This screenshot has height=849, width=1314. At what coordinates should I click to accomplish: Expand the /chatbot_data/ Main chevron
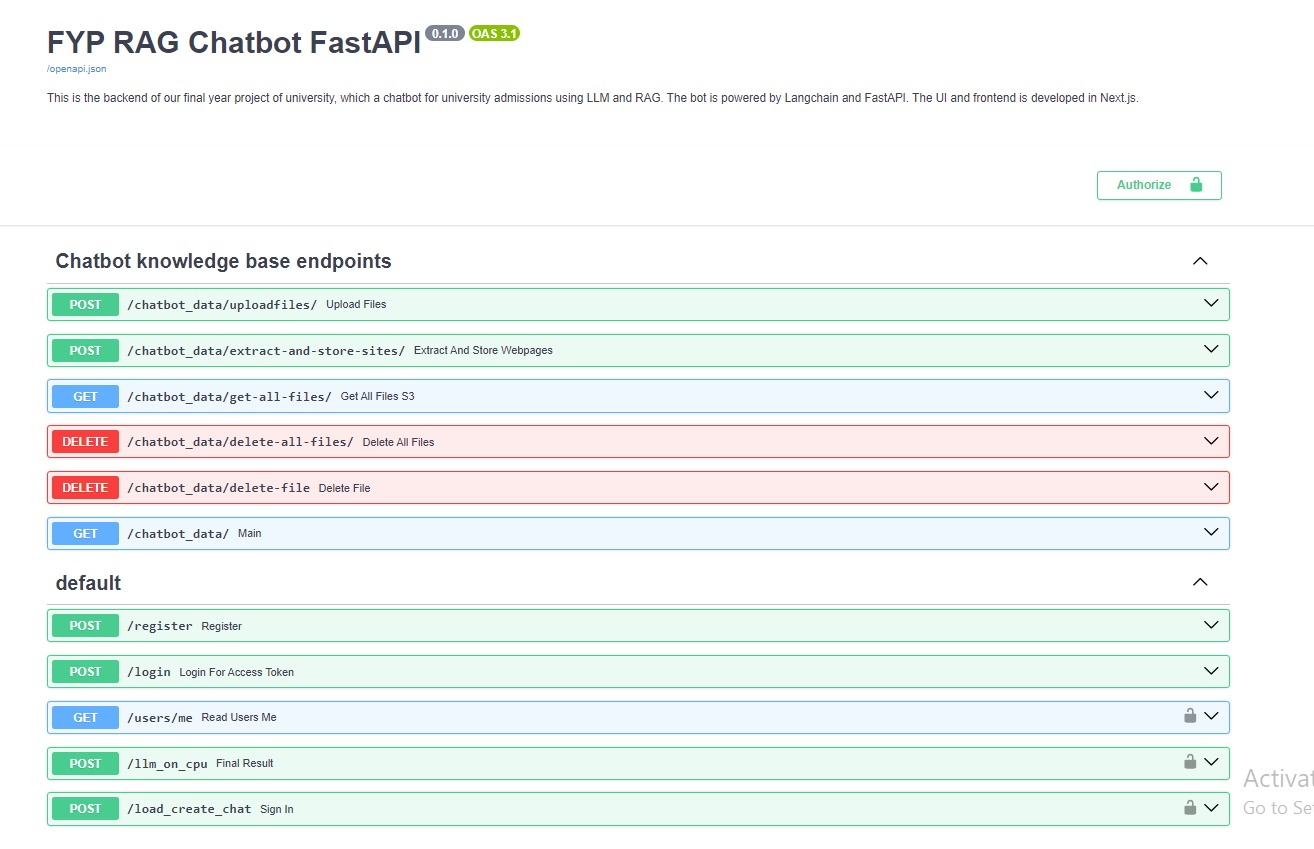tap(1211, 532)
